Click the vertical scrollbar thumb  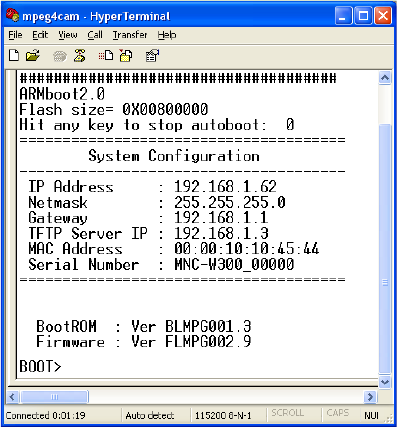tap(385, 248)
